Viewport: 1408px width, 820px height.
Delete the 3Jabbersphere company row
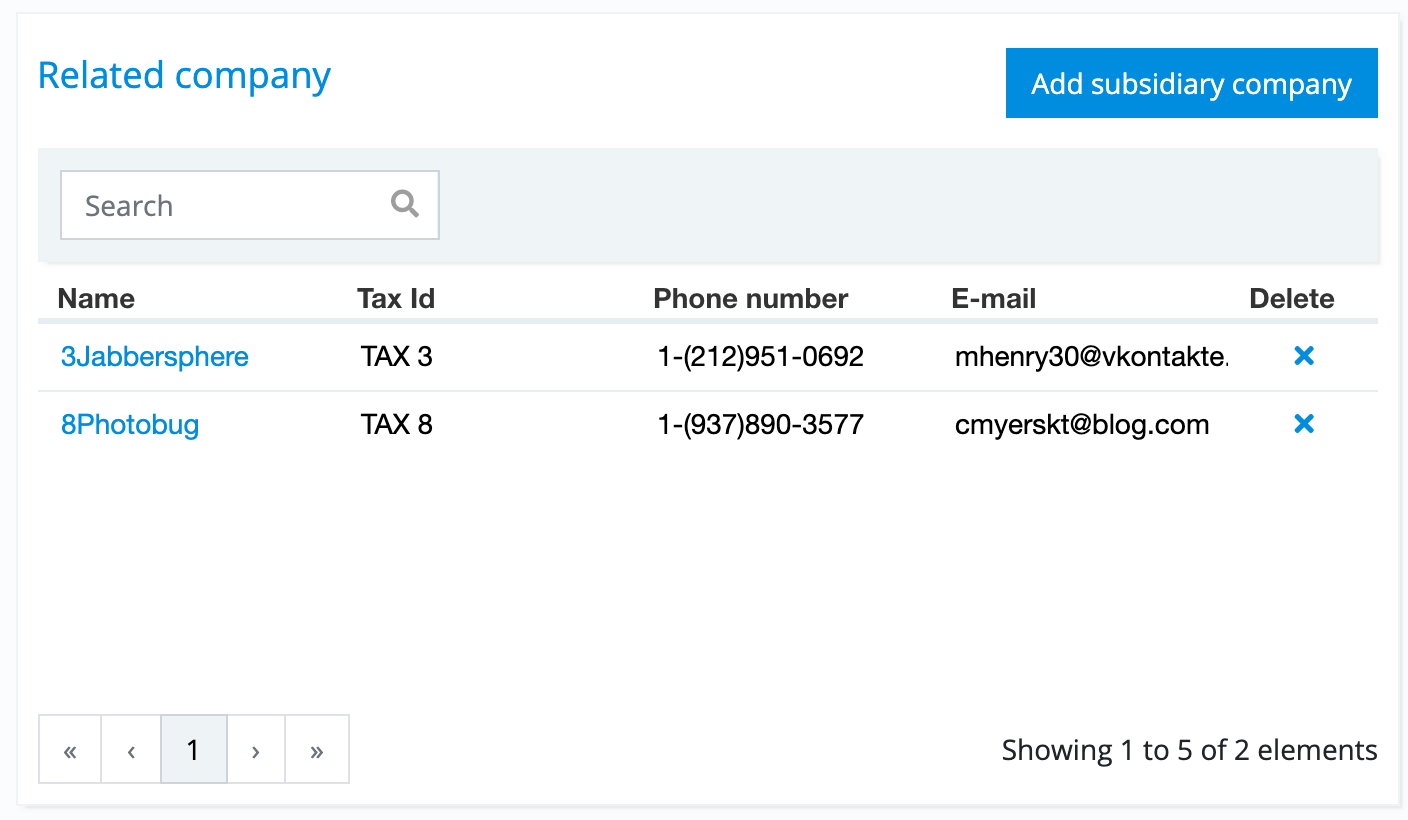click(x=1303, y=356)
